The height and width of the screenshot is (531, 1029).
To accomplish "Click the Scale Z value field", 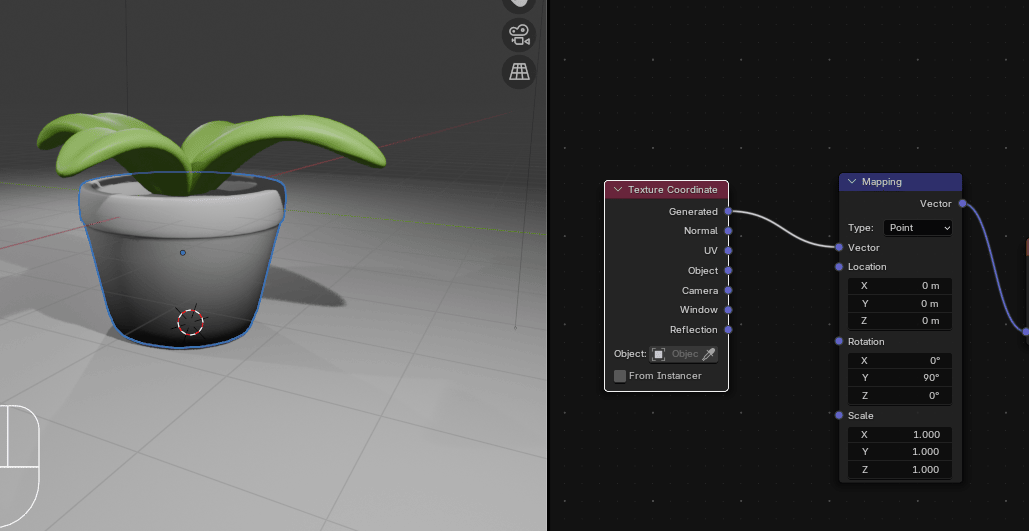I will pos(900,470).
